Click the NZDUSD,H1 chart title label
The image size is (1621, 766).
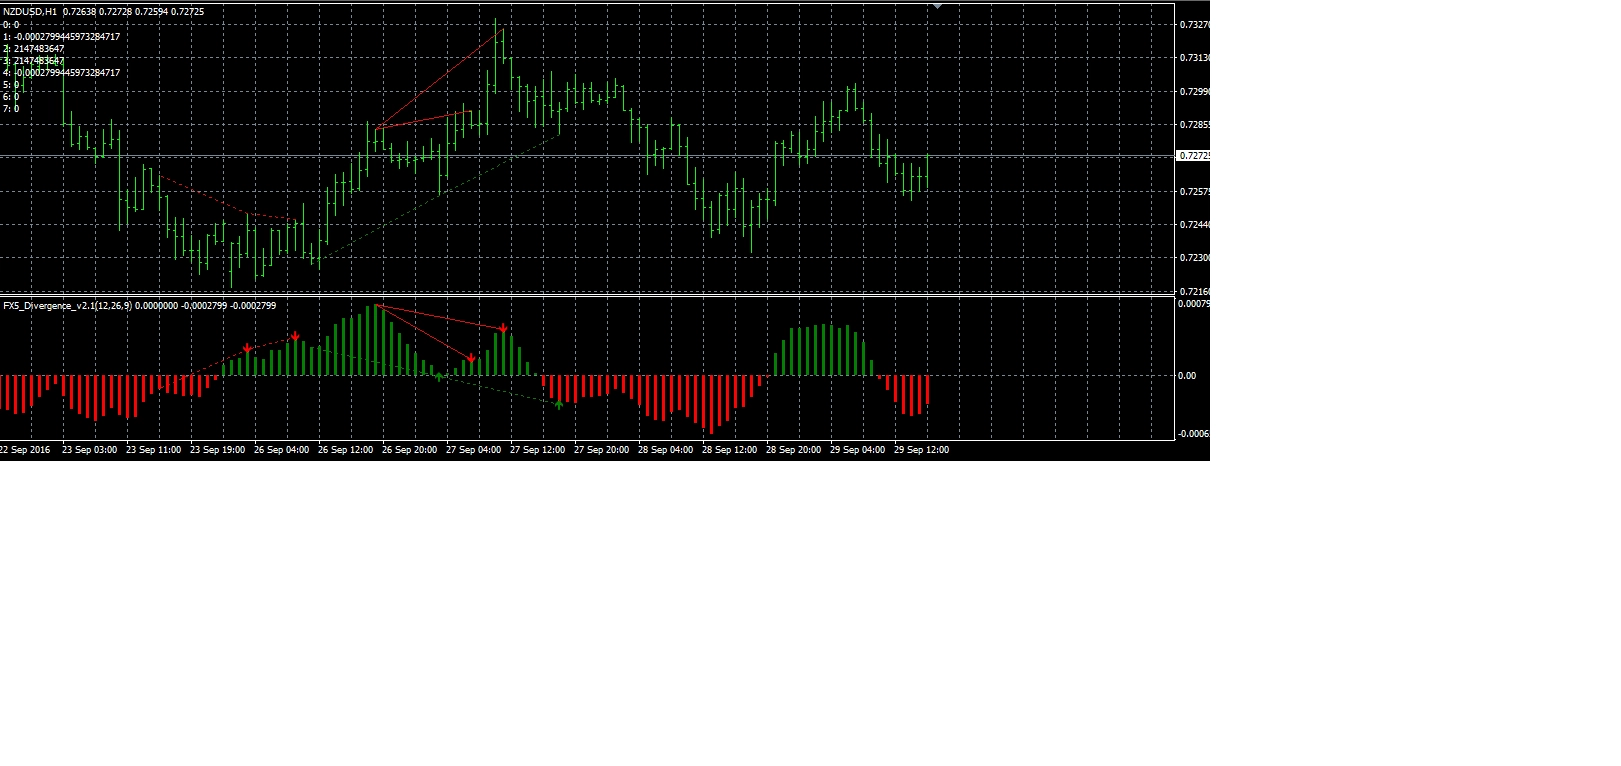(30, 12)
